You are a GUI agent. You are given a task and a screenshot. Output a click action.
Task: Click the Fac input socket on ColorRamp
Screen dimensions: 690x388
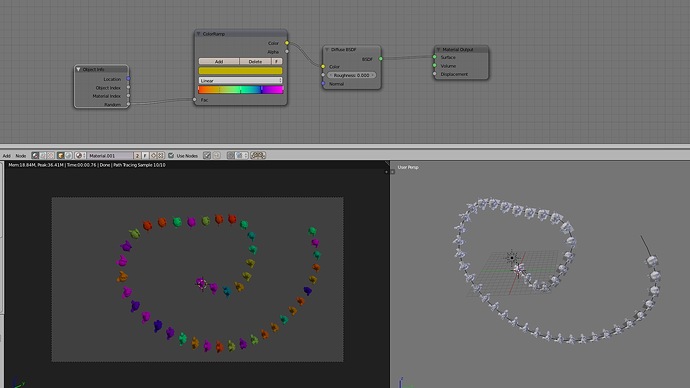tap(195, 100)
